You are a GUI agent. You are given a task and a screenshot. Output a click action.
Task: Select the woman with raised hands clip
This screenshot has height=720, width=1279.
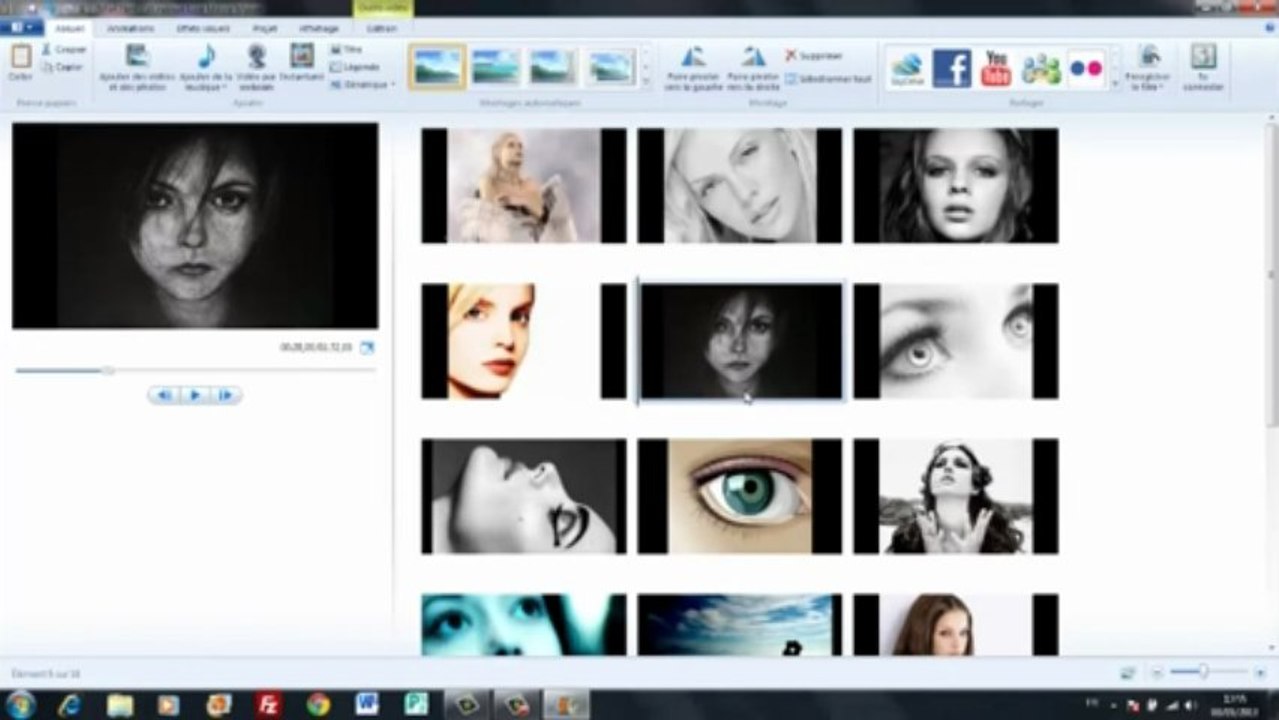click(x=956, y=496)
